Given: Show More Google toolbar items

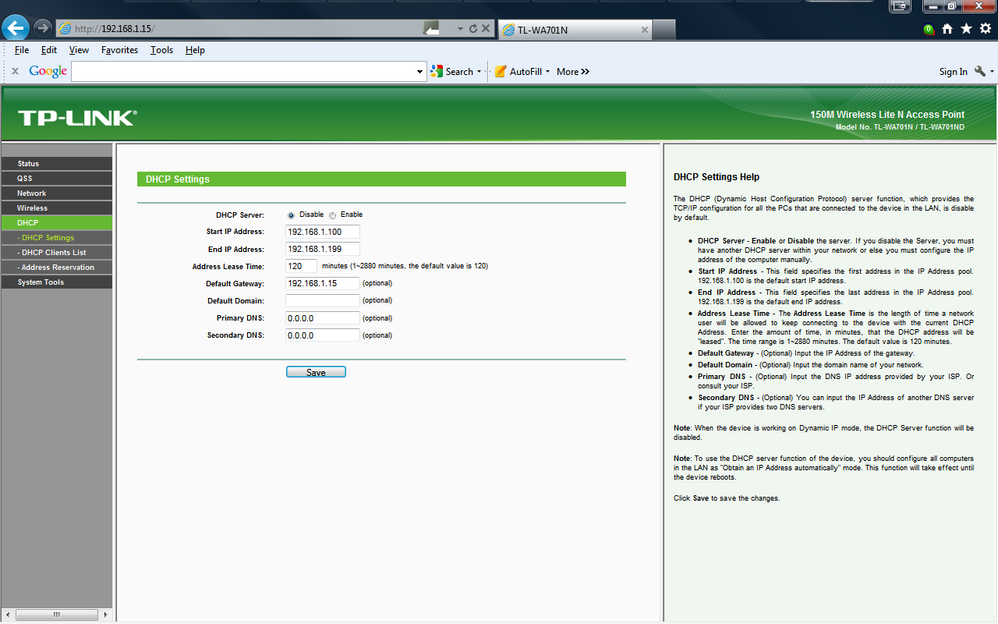Looking at the screenshot, I should click(x=573, y=71).
